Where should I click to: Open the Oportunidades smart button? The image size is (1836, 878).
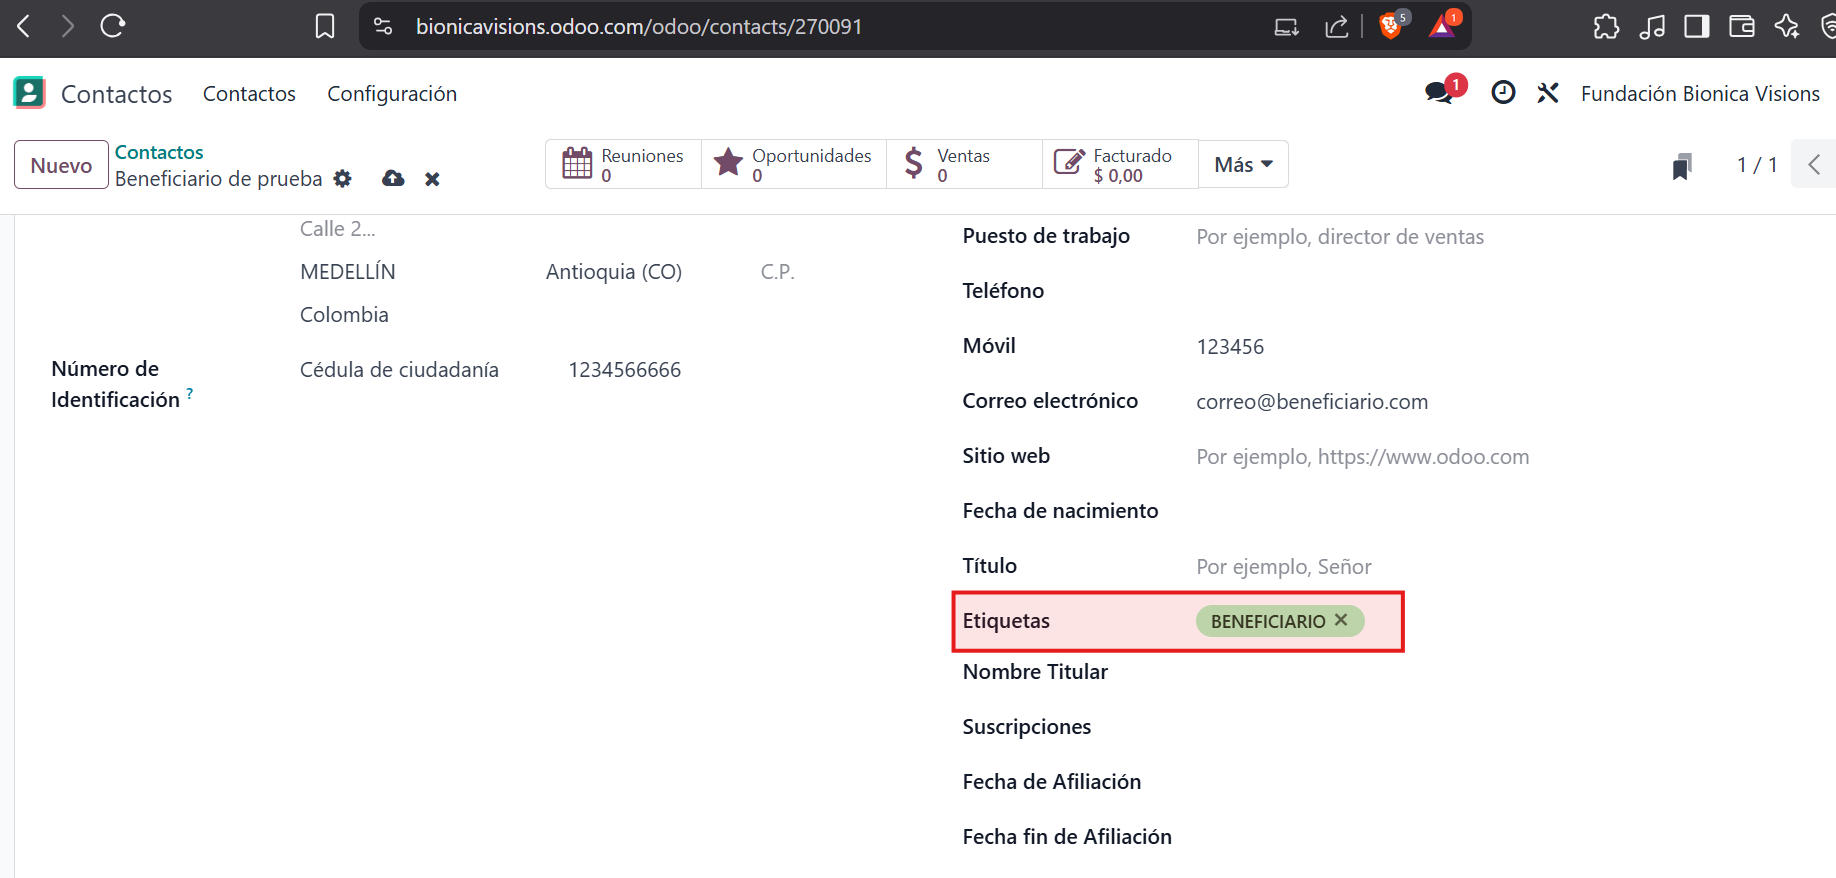pos(794,165)
